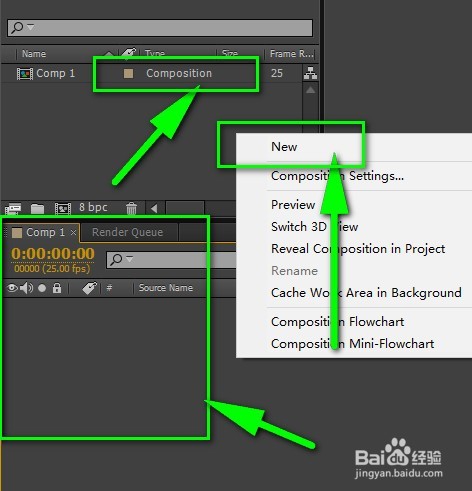The image size is (472, 491).
Task: Click the Project panel search field
Action: [160, 28]
